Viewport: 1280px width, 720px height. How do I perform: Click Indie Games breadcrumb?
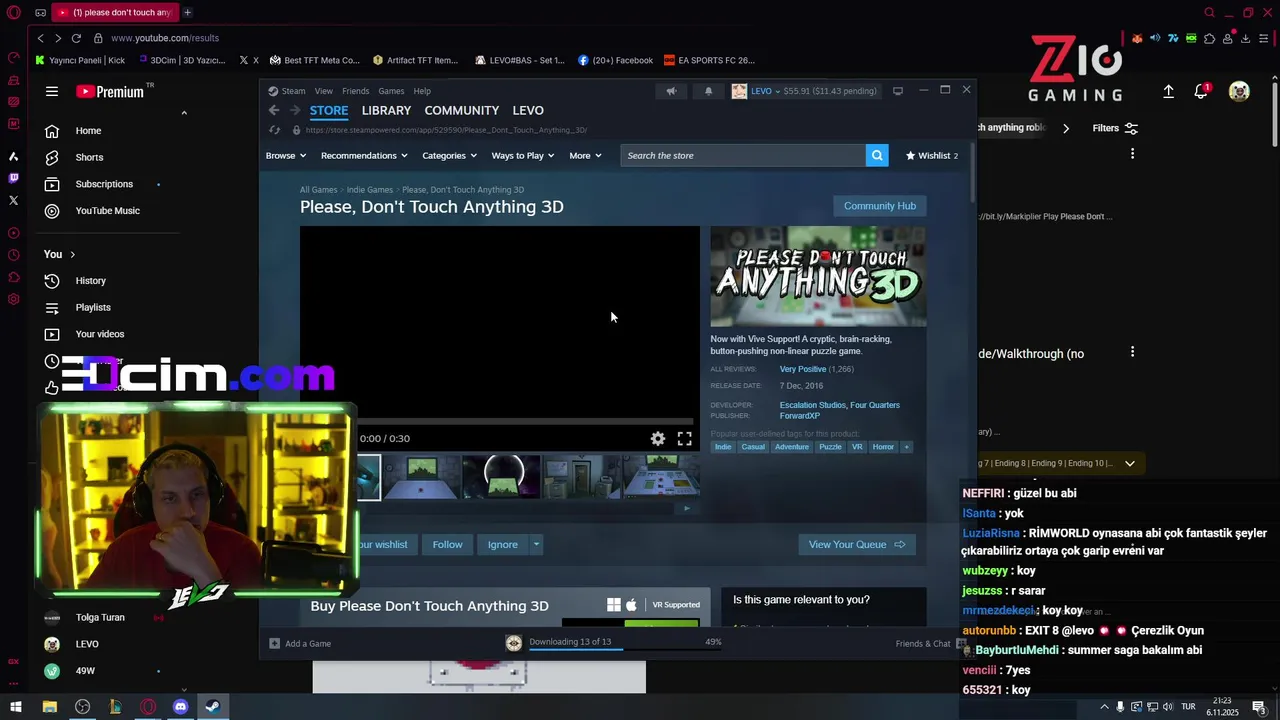pyautogui.click(x=369, y=190)
